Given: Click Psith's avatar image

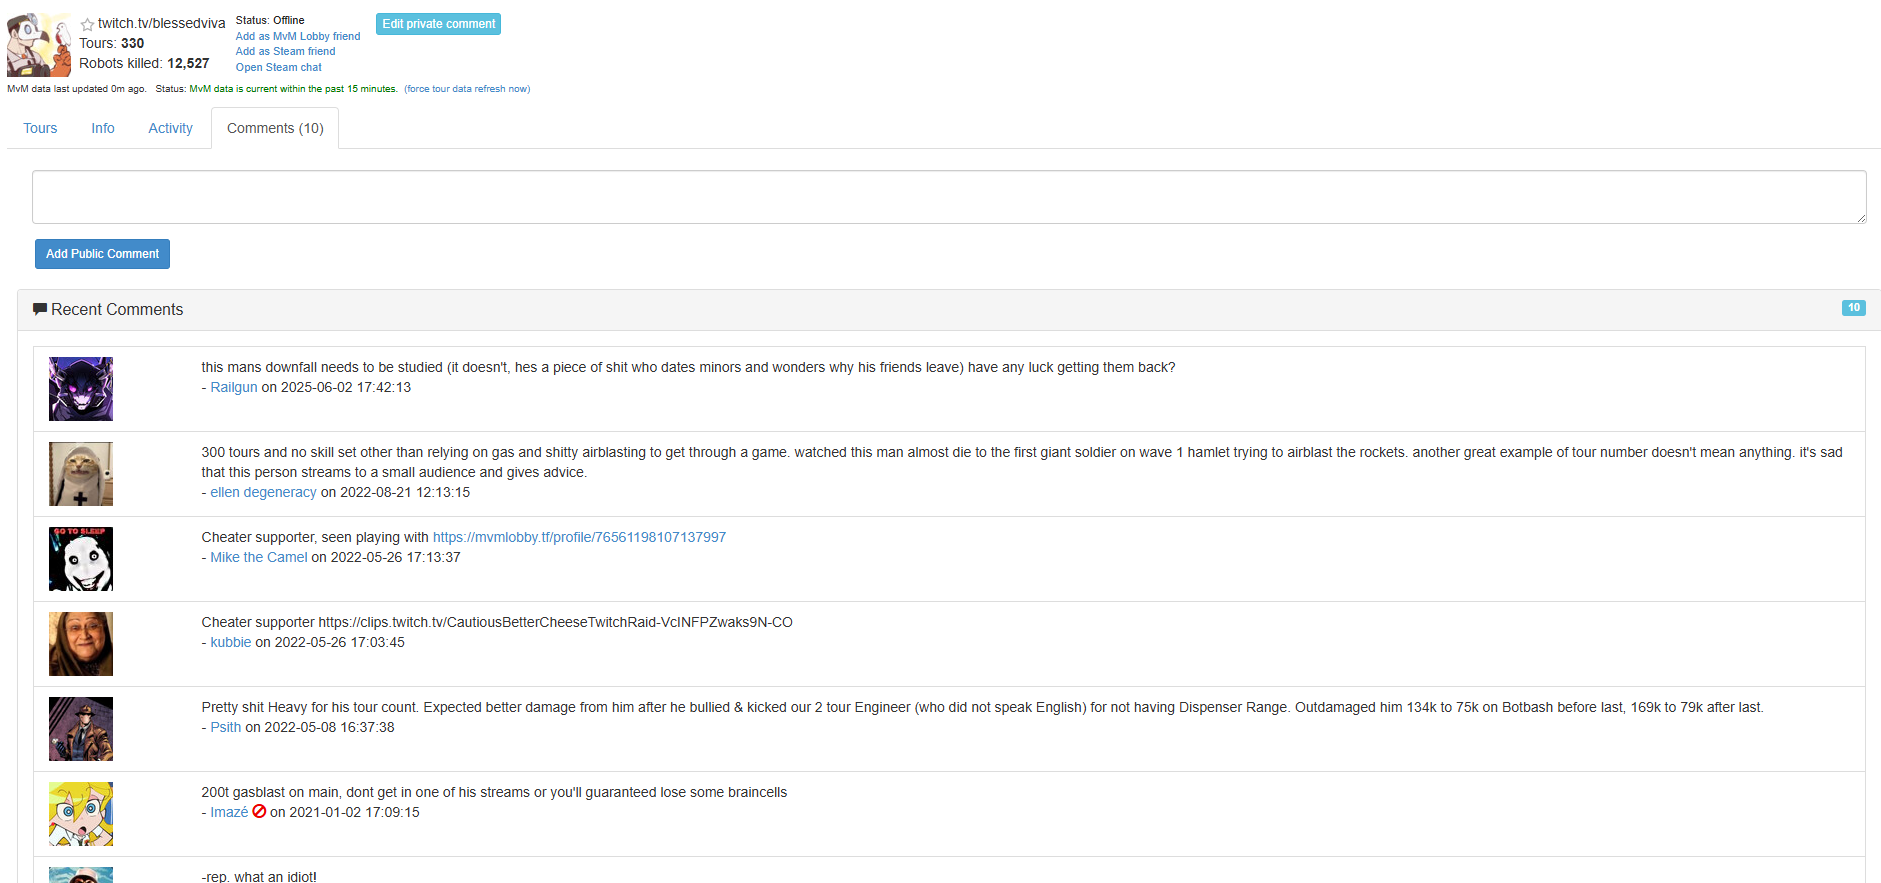Looking at the screenshot, I should tap(81, 729).
